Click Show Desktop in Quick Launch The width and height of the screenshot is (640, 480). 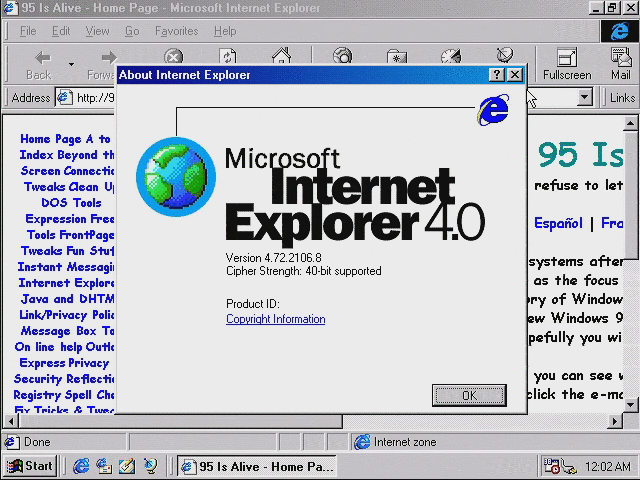(x=127, y=466)
